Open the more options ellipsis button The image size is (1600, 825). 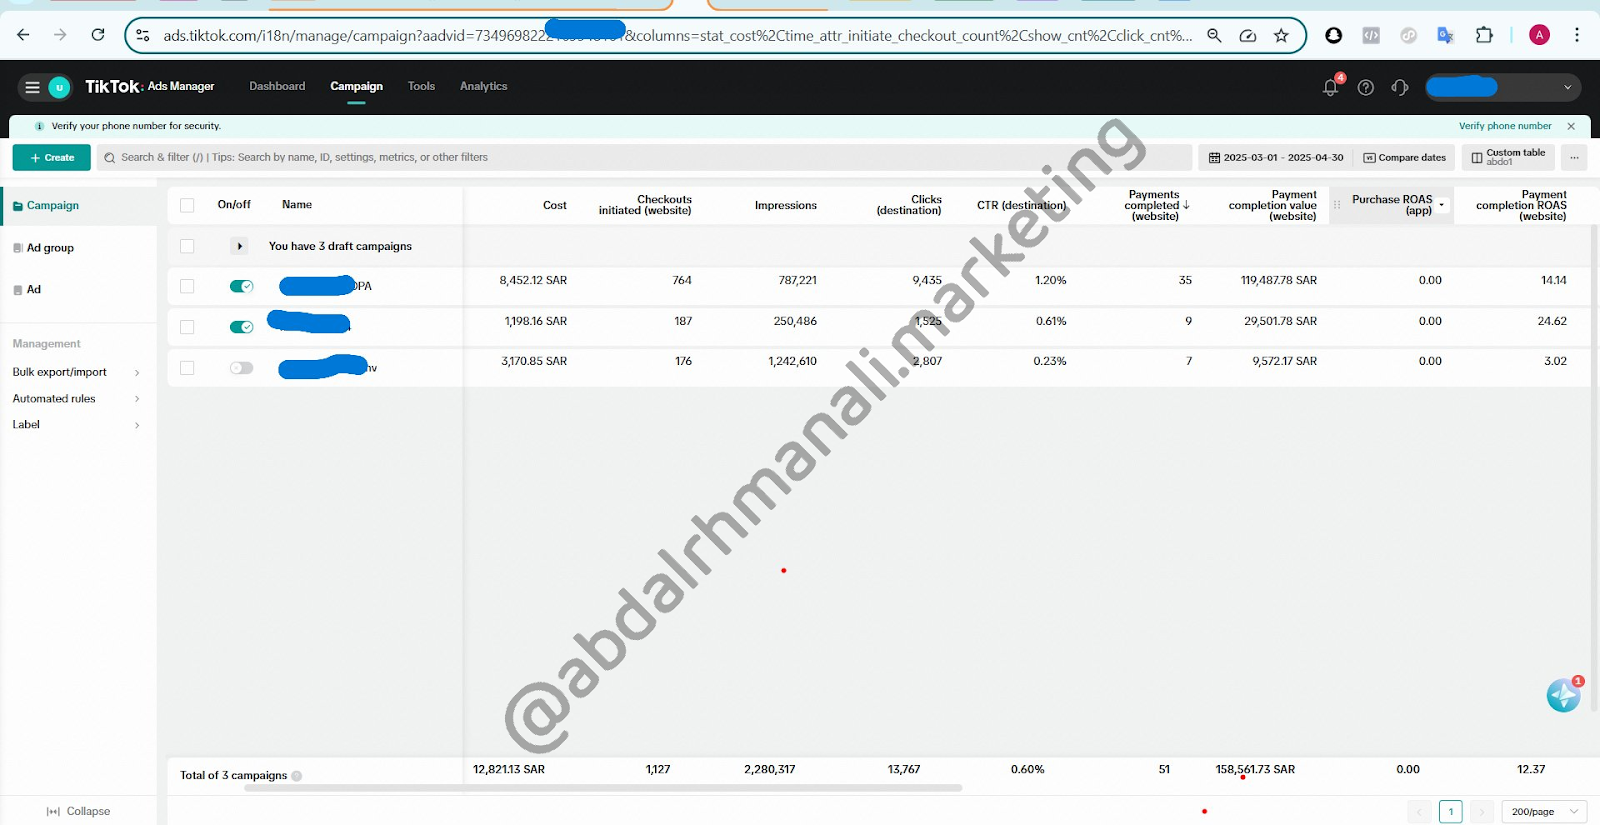click(1574, 157)
